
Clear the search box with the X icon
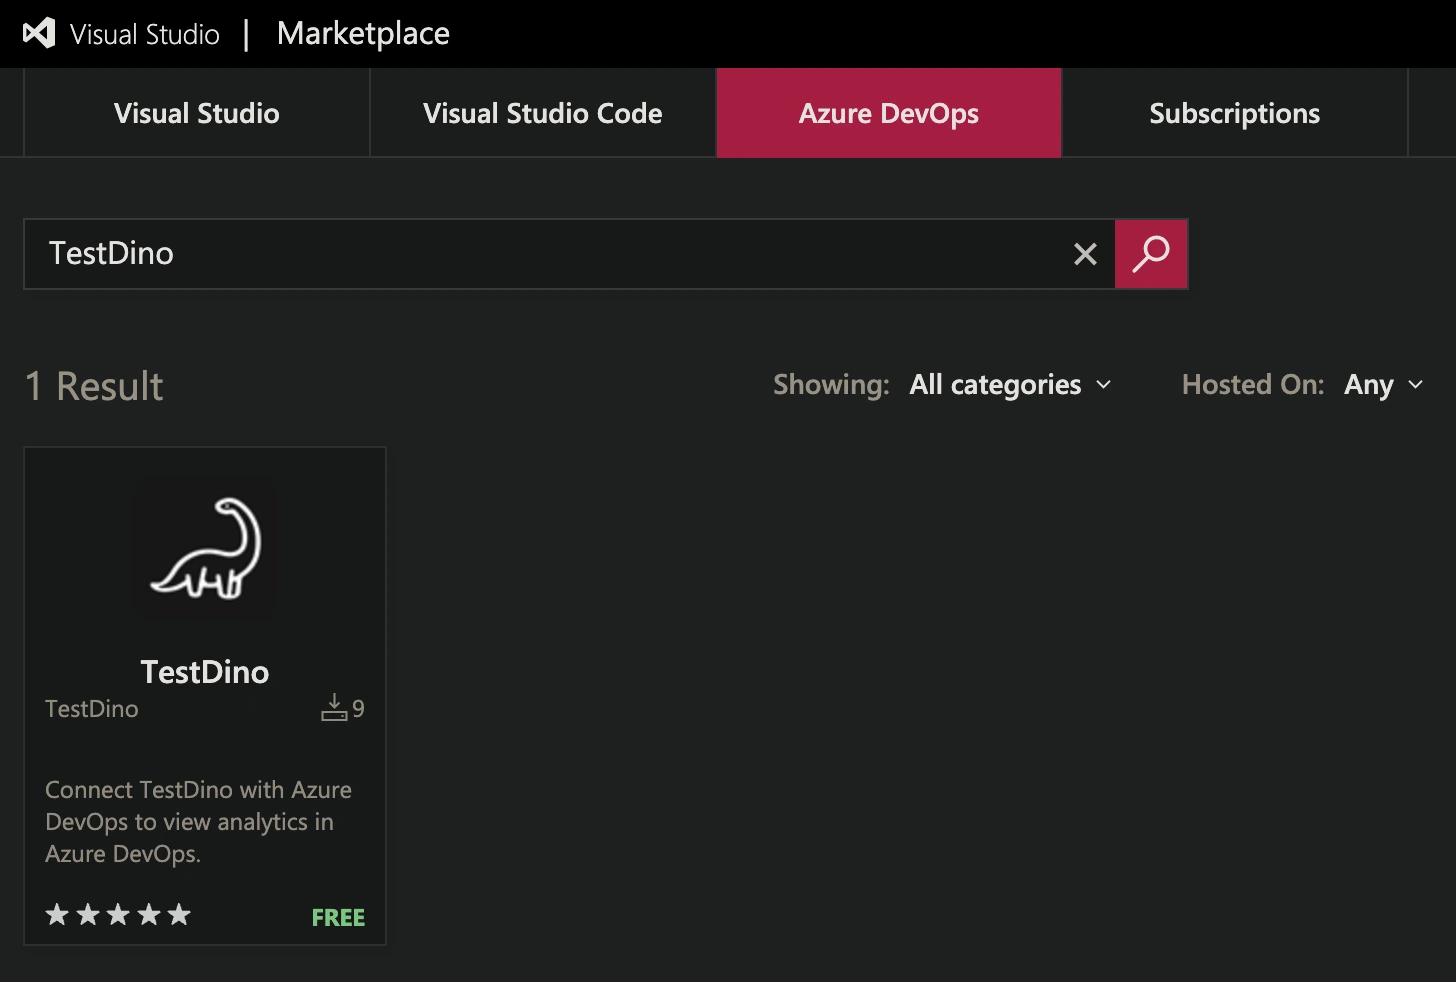coord(1085,254)
